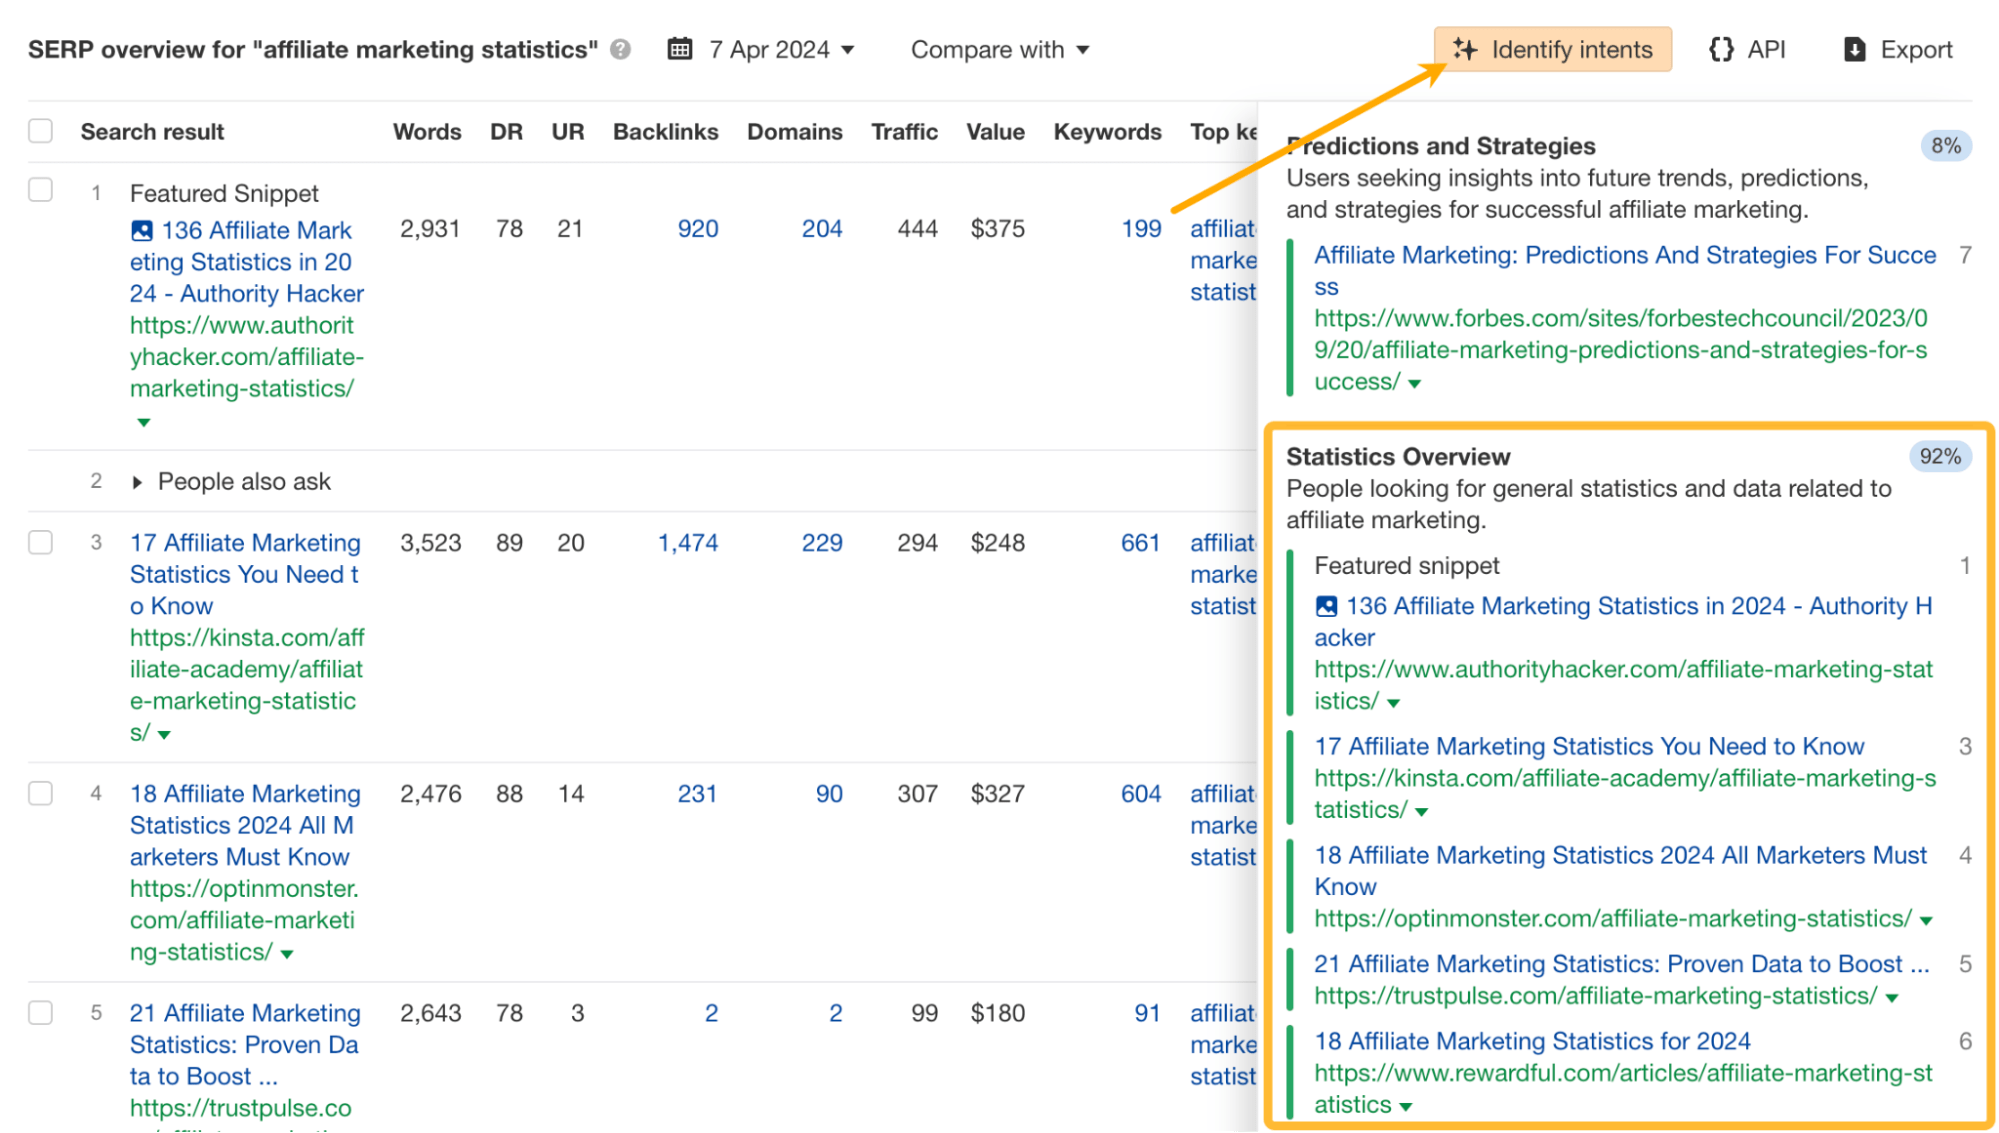The width and height of the screenshot is (1999, 1133).
Task: Open the 7 Apr 2024 date dropdown
Action: [782, 49]
